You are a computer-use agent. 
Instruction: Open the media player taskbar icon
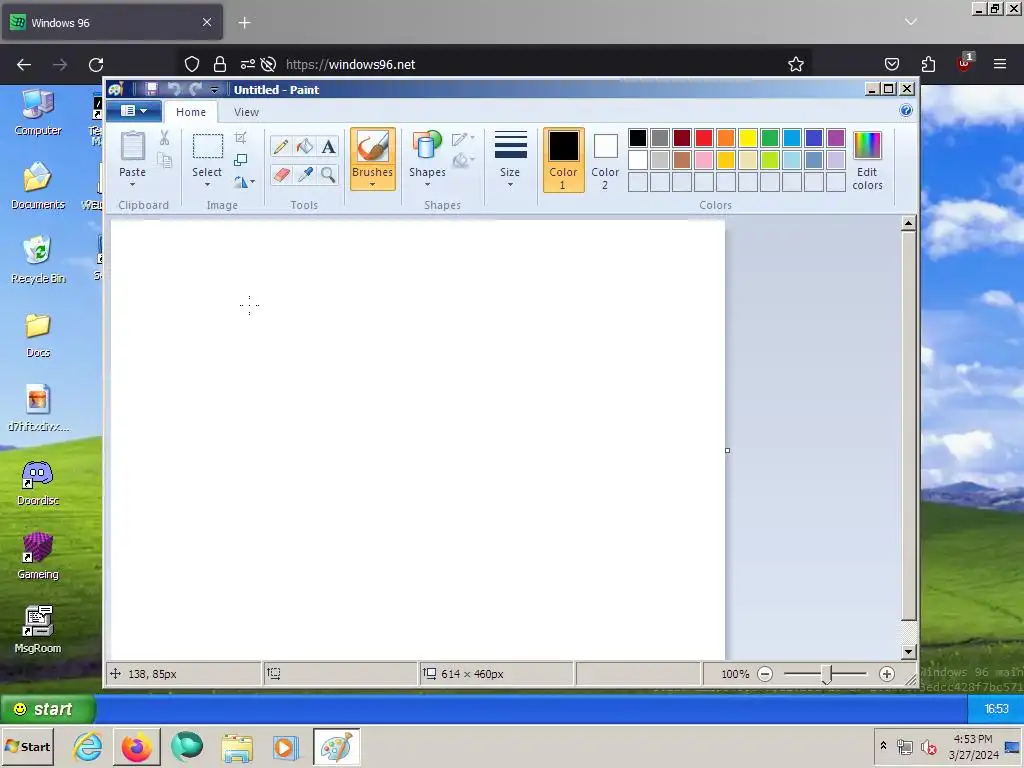(x=285, y=747)
